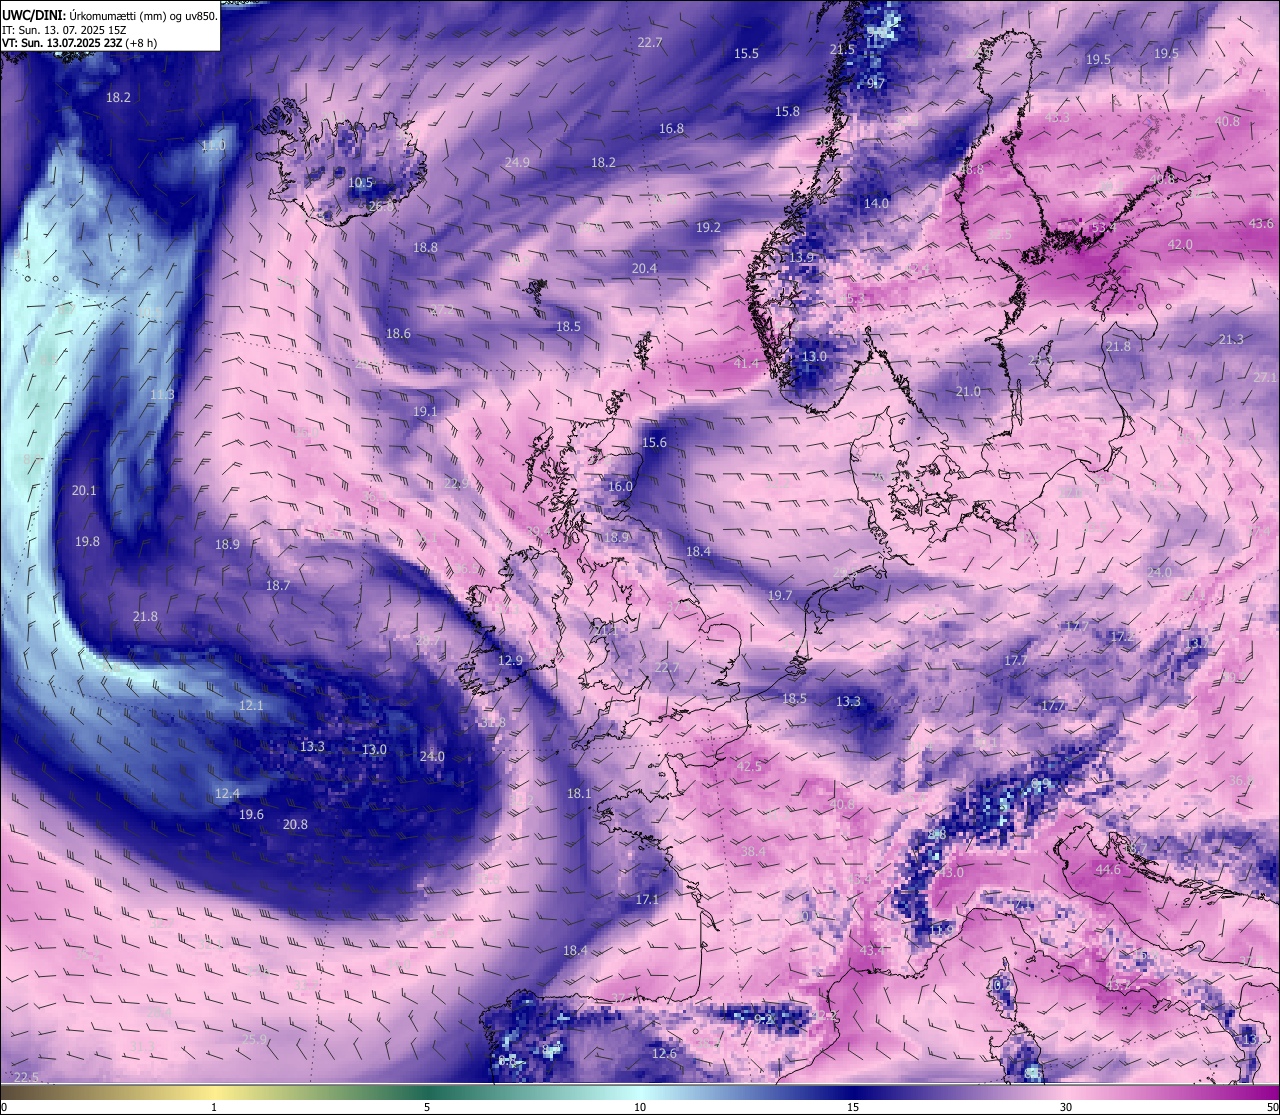The image size is (1280, 1115).
Task: Select the 14.0 value over Scandinavia
Action: [x=876, y=204]
